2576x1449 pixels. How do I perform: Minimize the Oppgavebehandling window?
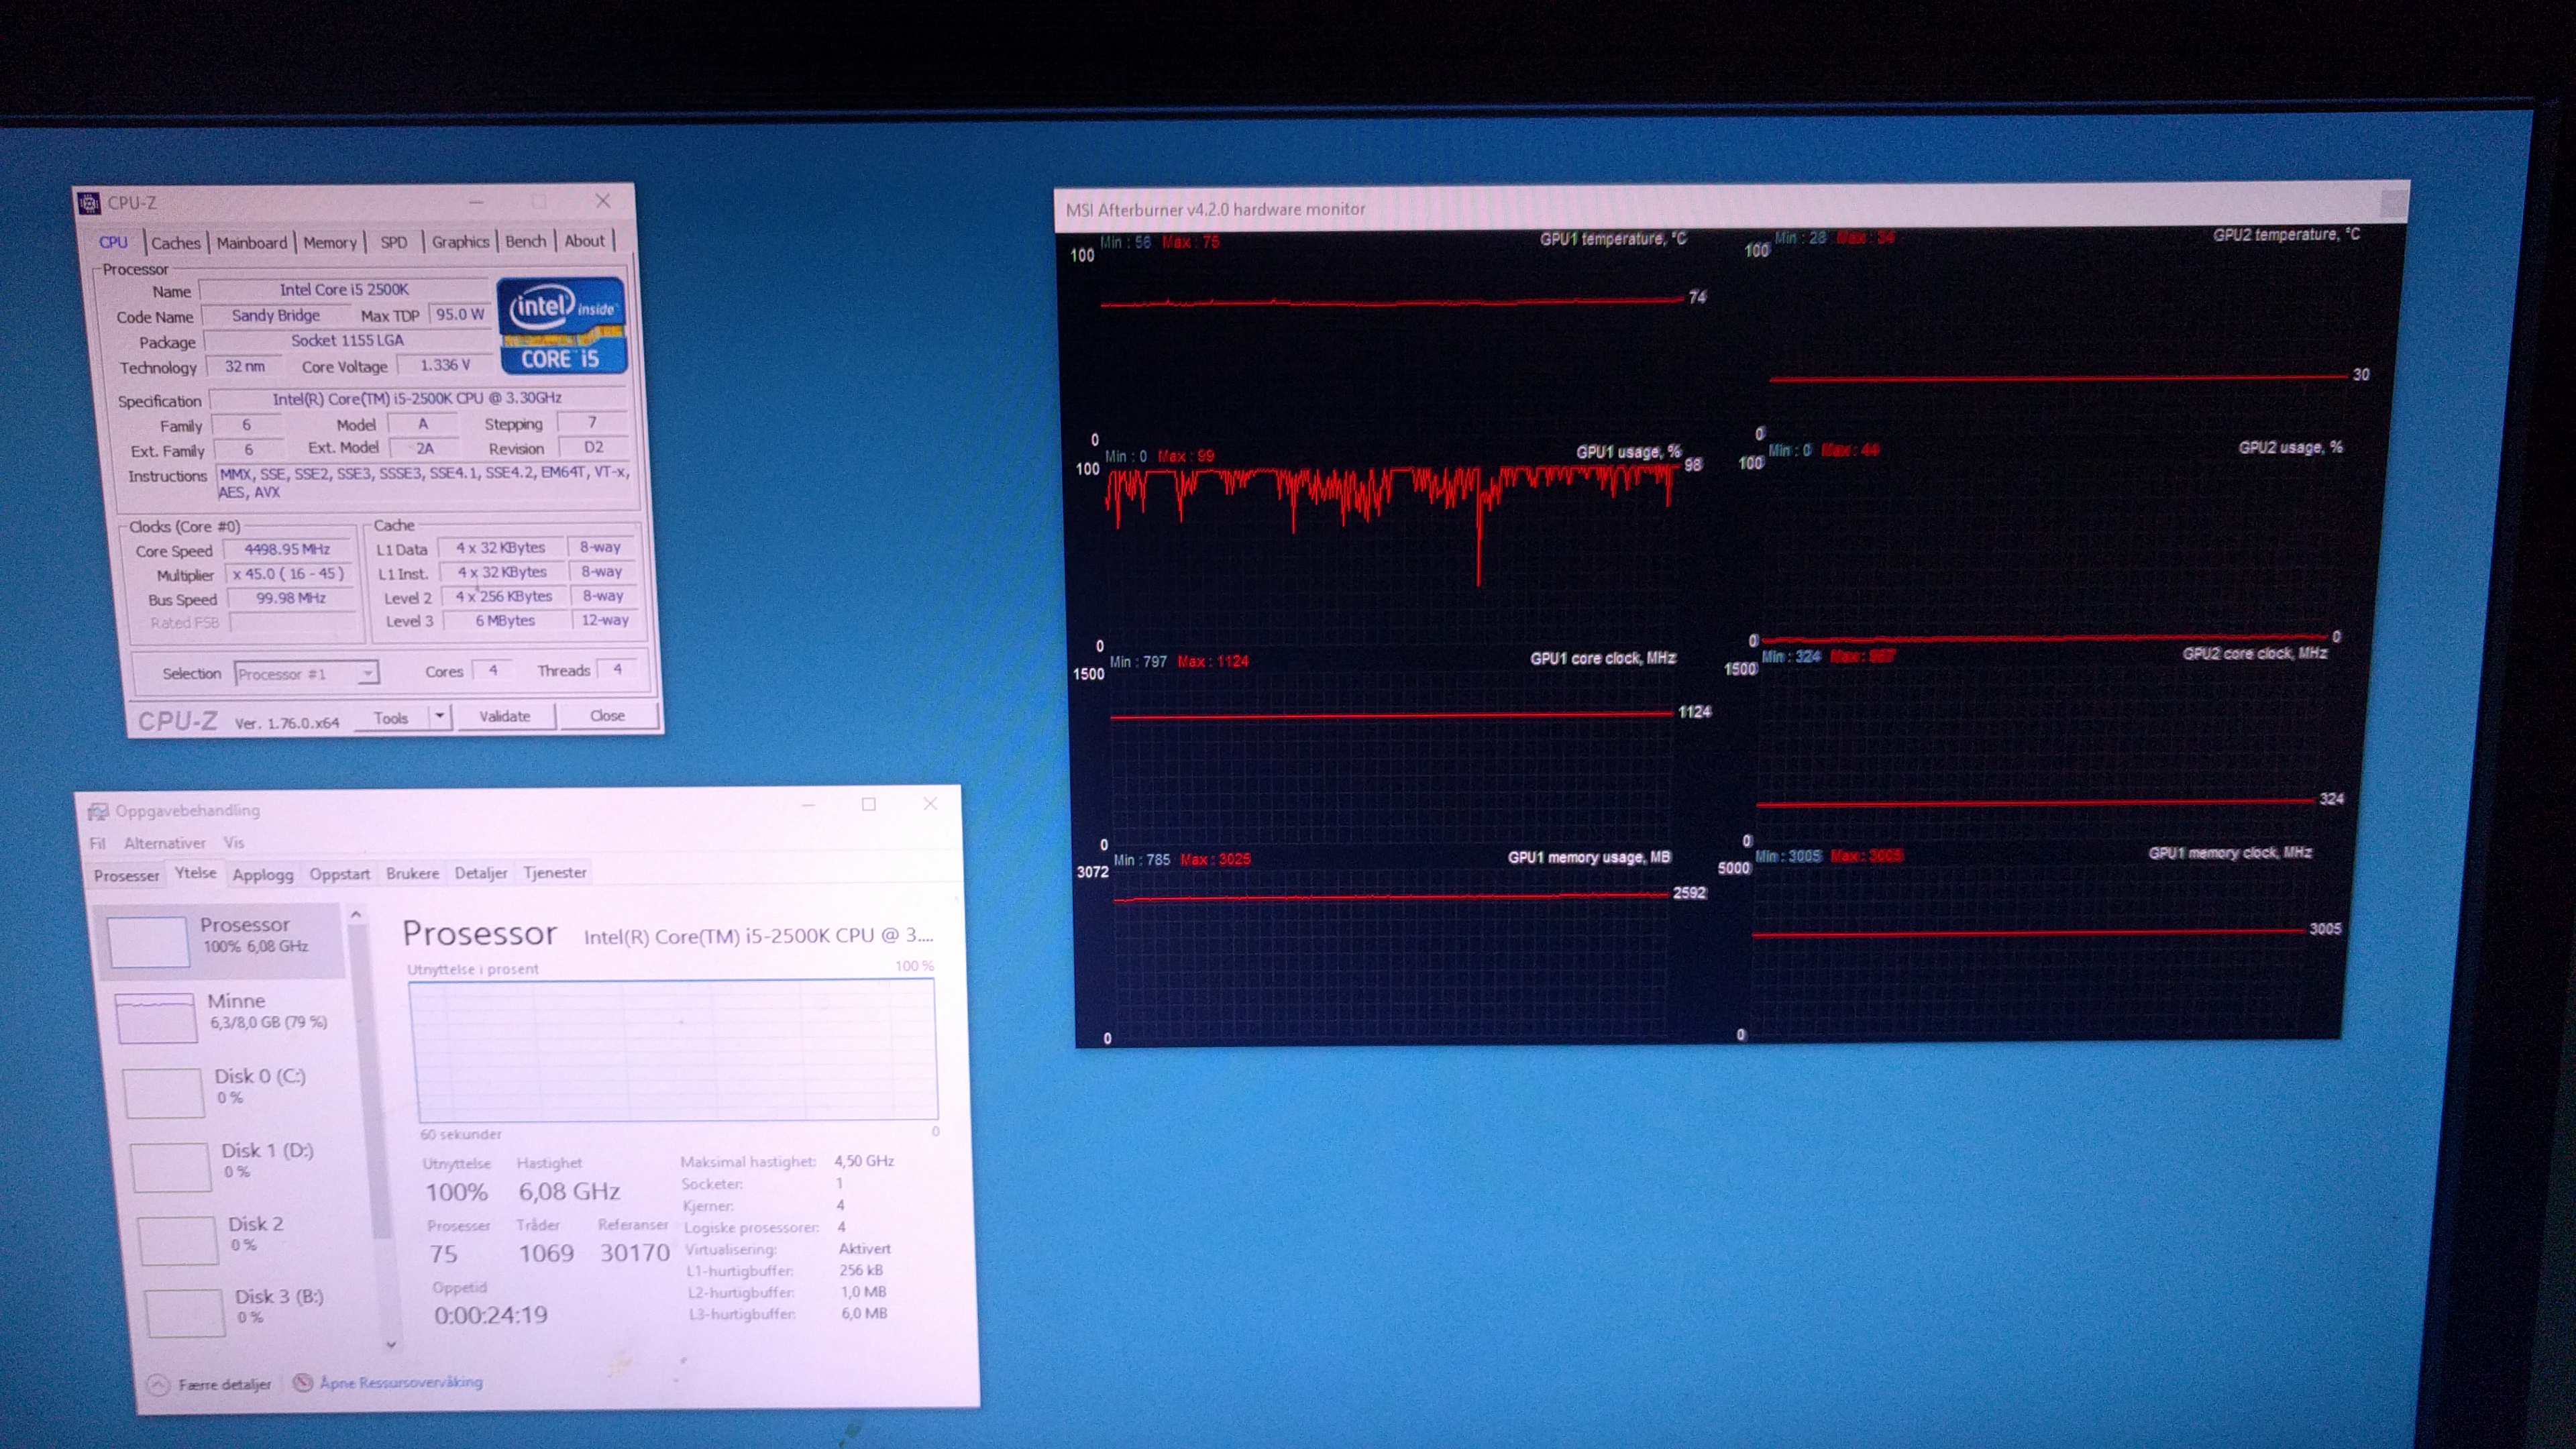809,805
